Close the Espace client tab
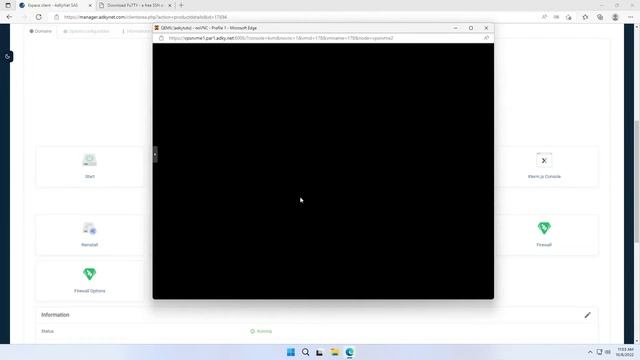Image resolution: width=640 pixels, height=360 pixels. pos(90,5)
